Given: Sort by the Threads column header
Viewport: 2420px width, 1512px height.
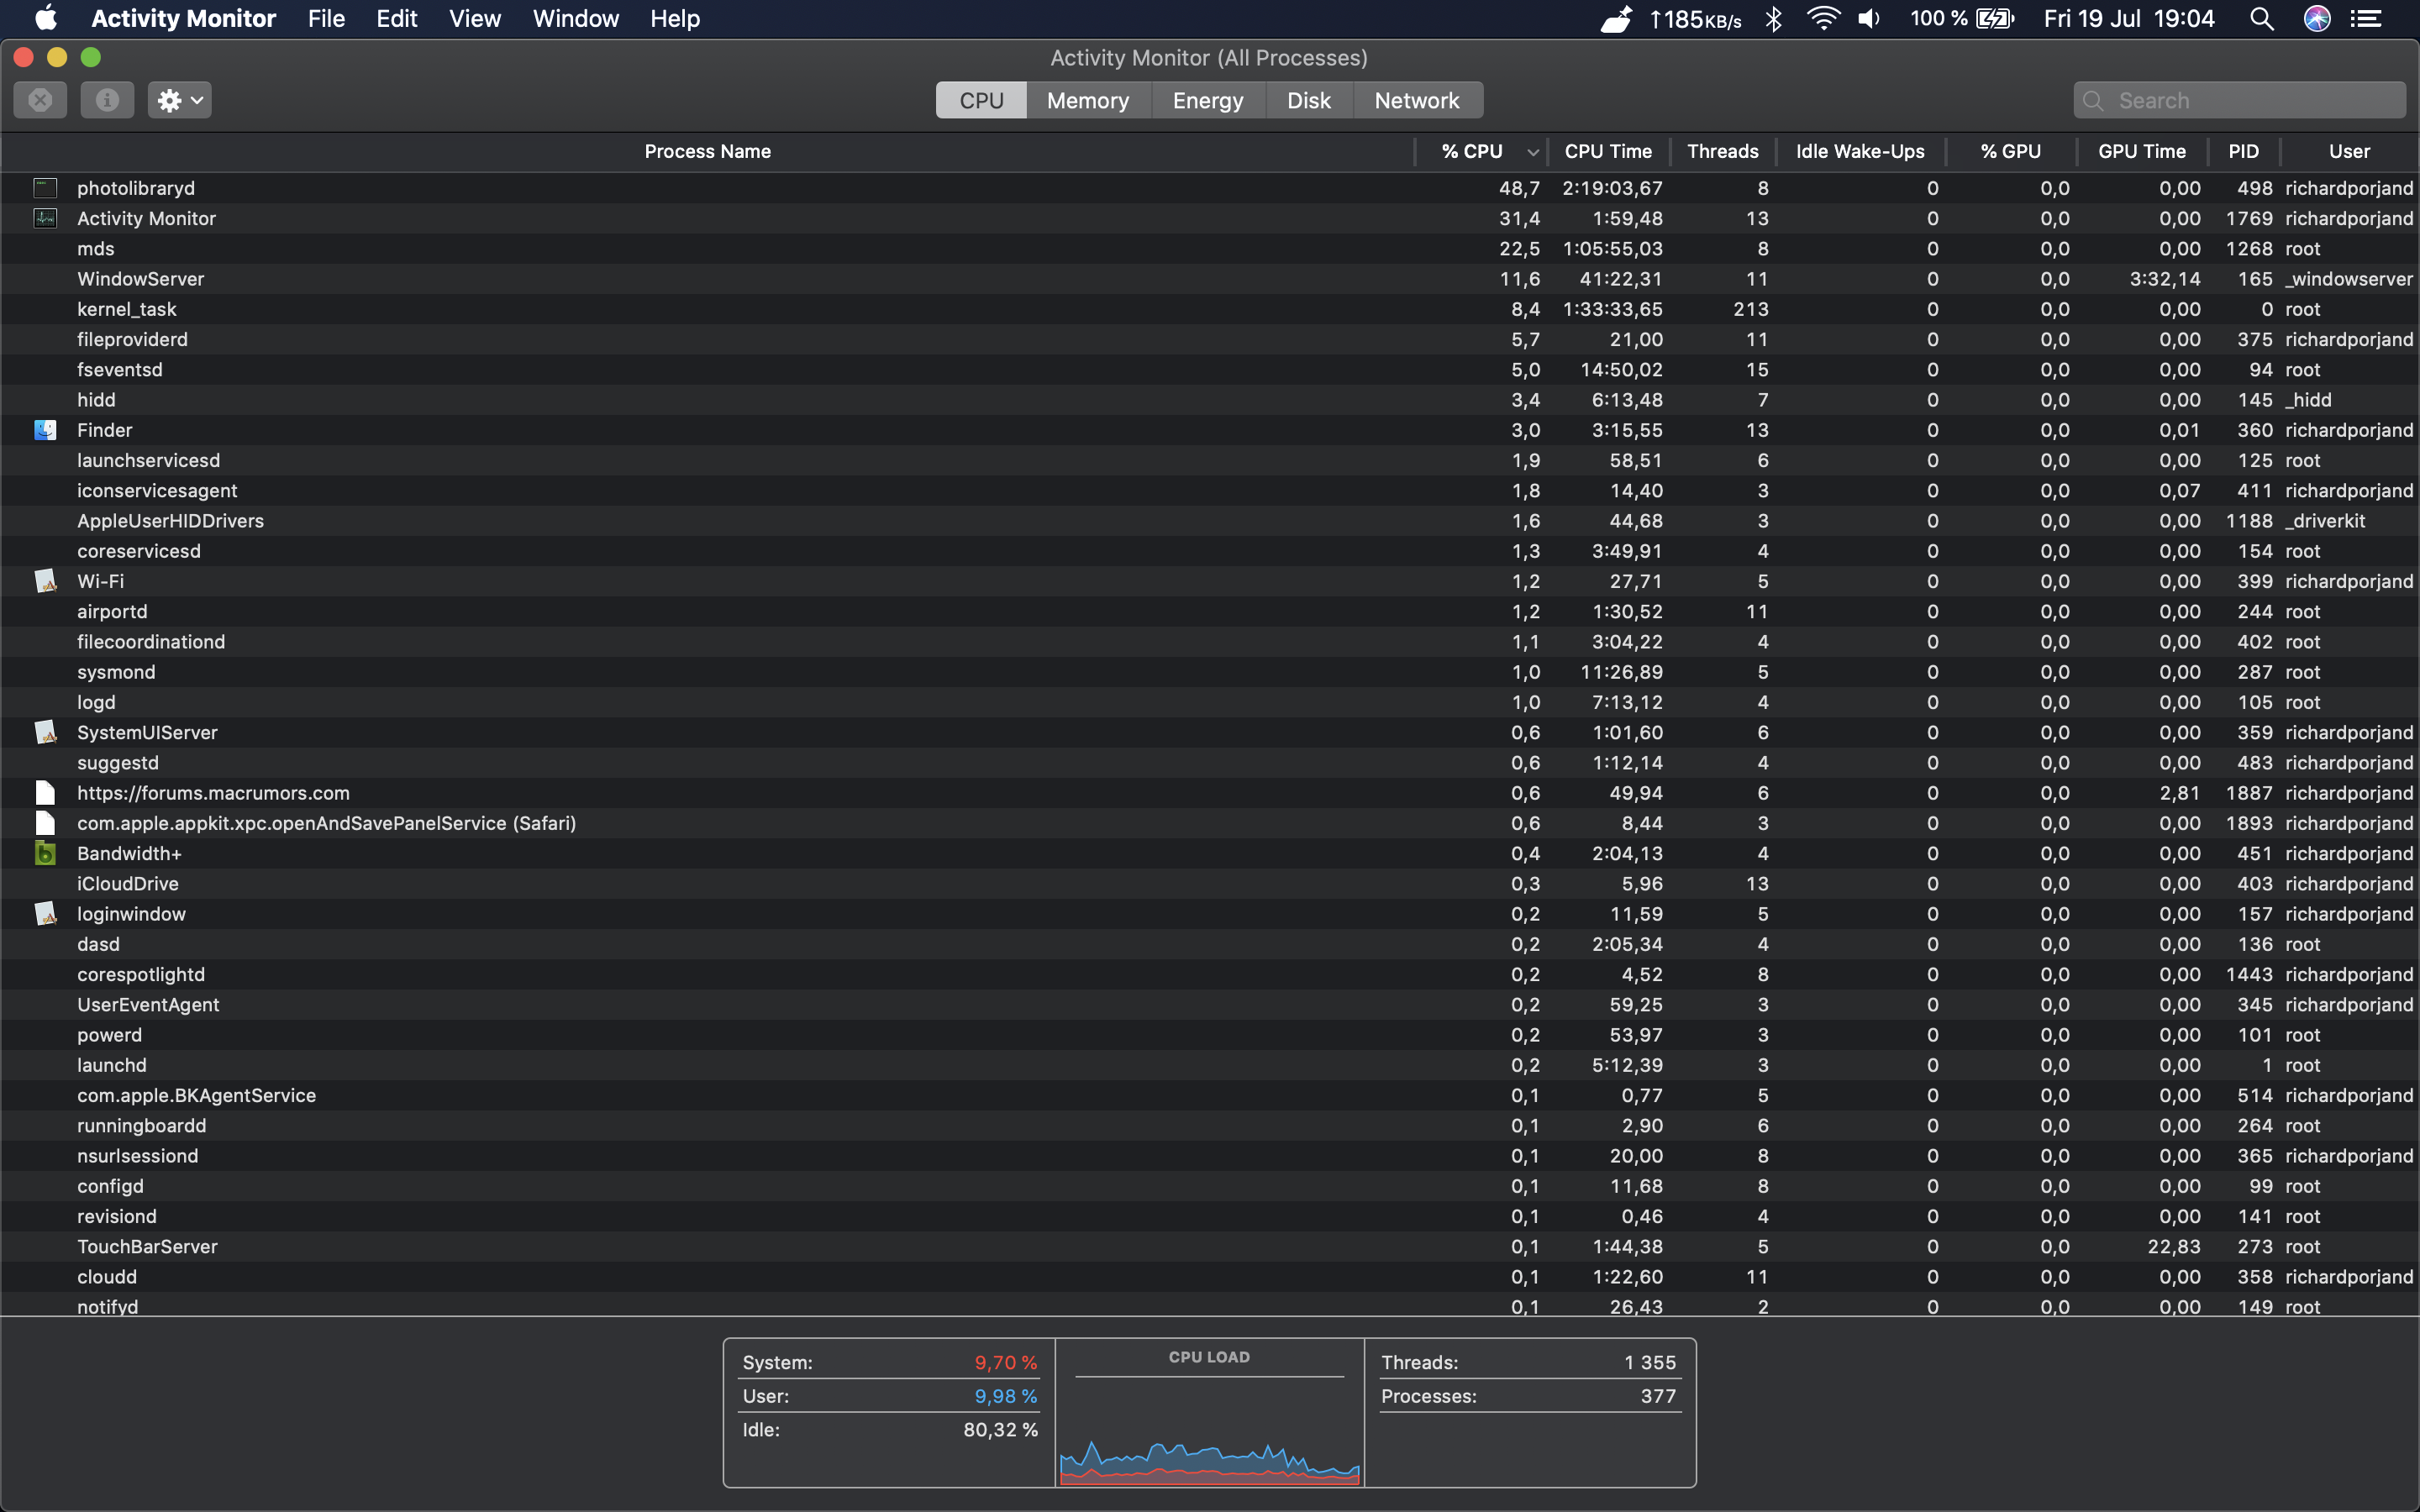Looking at the screenshot, I should click(1722, 151).
